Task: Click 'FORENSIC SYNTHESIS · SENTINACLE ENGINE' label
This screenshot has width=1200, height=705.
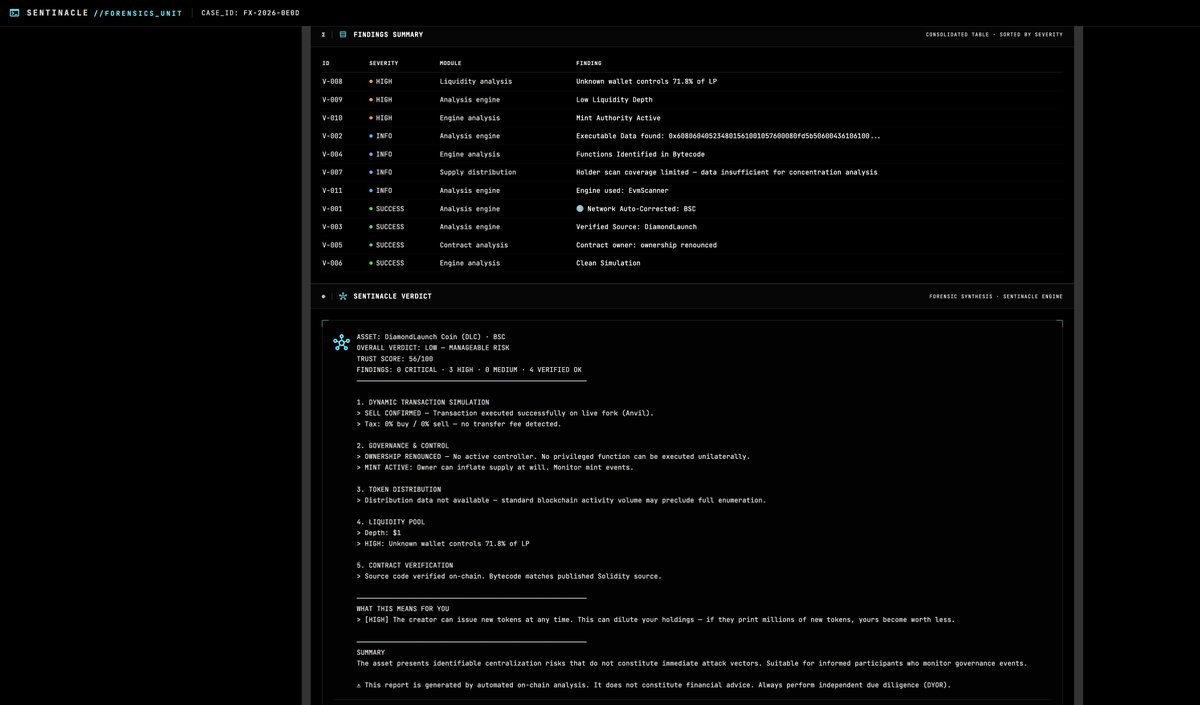Action: click(996, 296)
